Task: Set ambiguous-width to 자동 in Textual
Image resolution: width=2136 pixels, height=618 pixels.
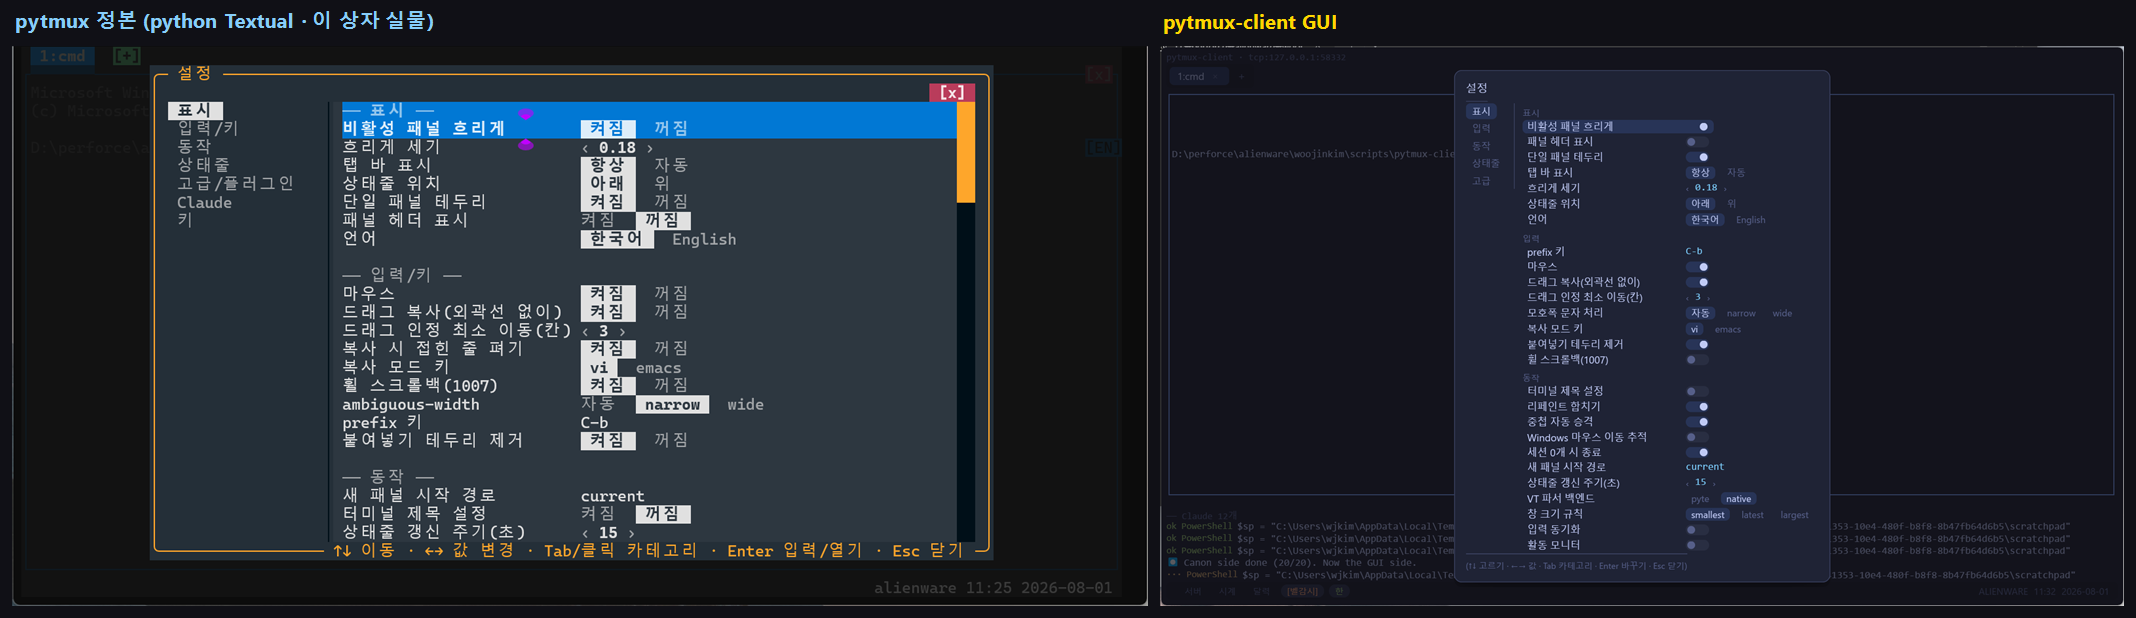Action: click(x=598, y=404)
